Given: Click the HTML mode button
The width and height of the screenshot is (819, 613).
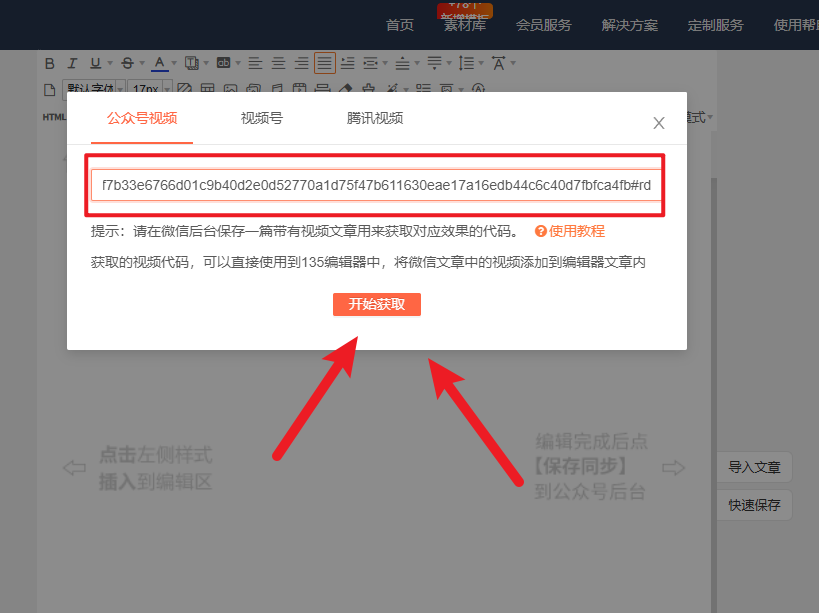Looking at the screenshot, I should coord(54,117).
